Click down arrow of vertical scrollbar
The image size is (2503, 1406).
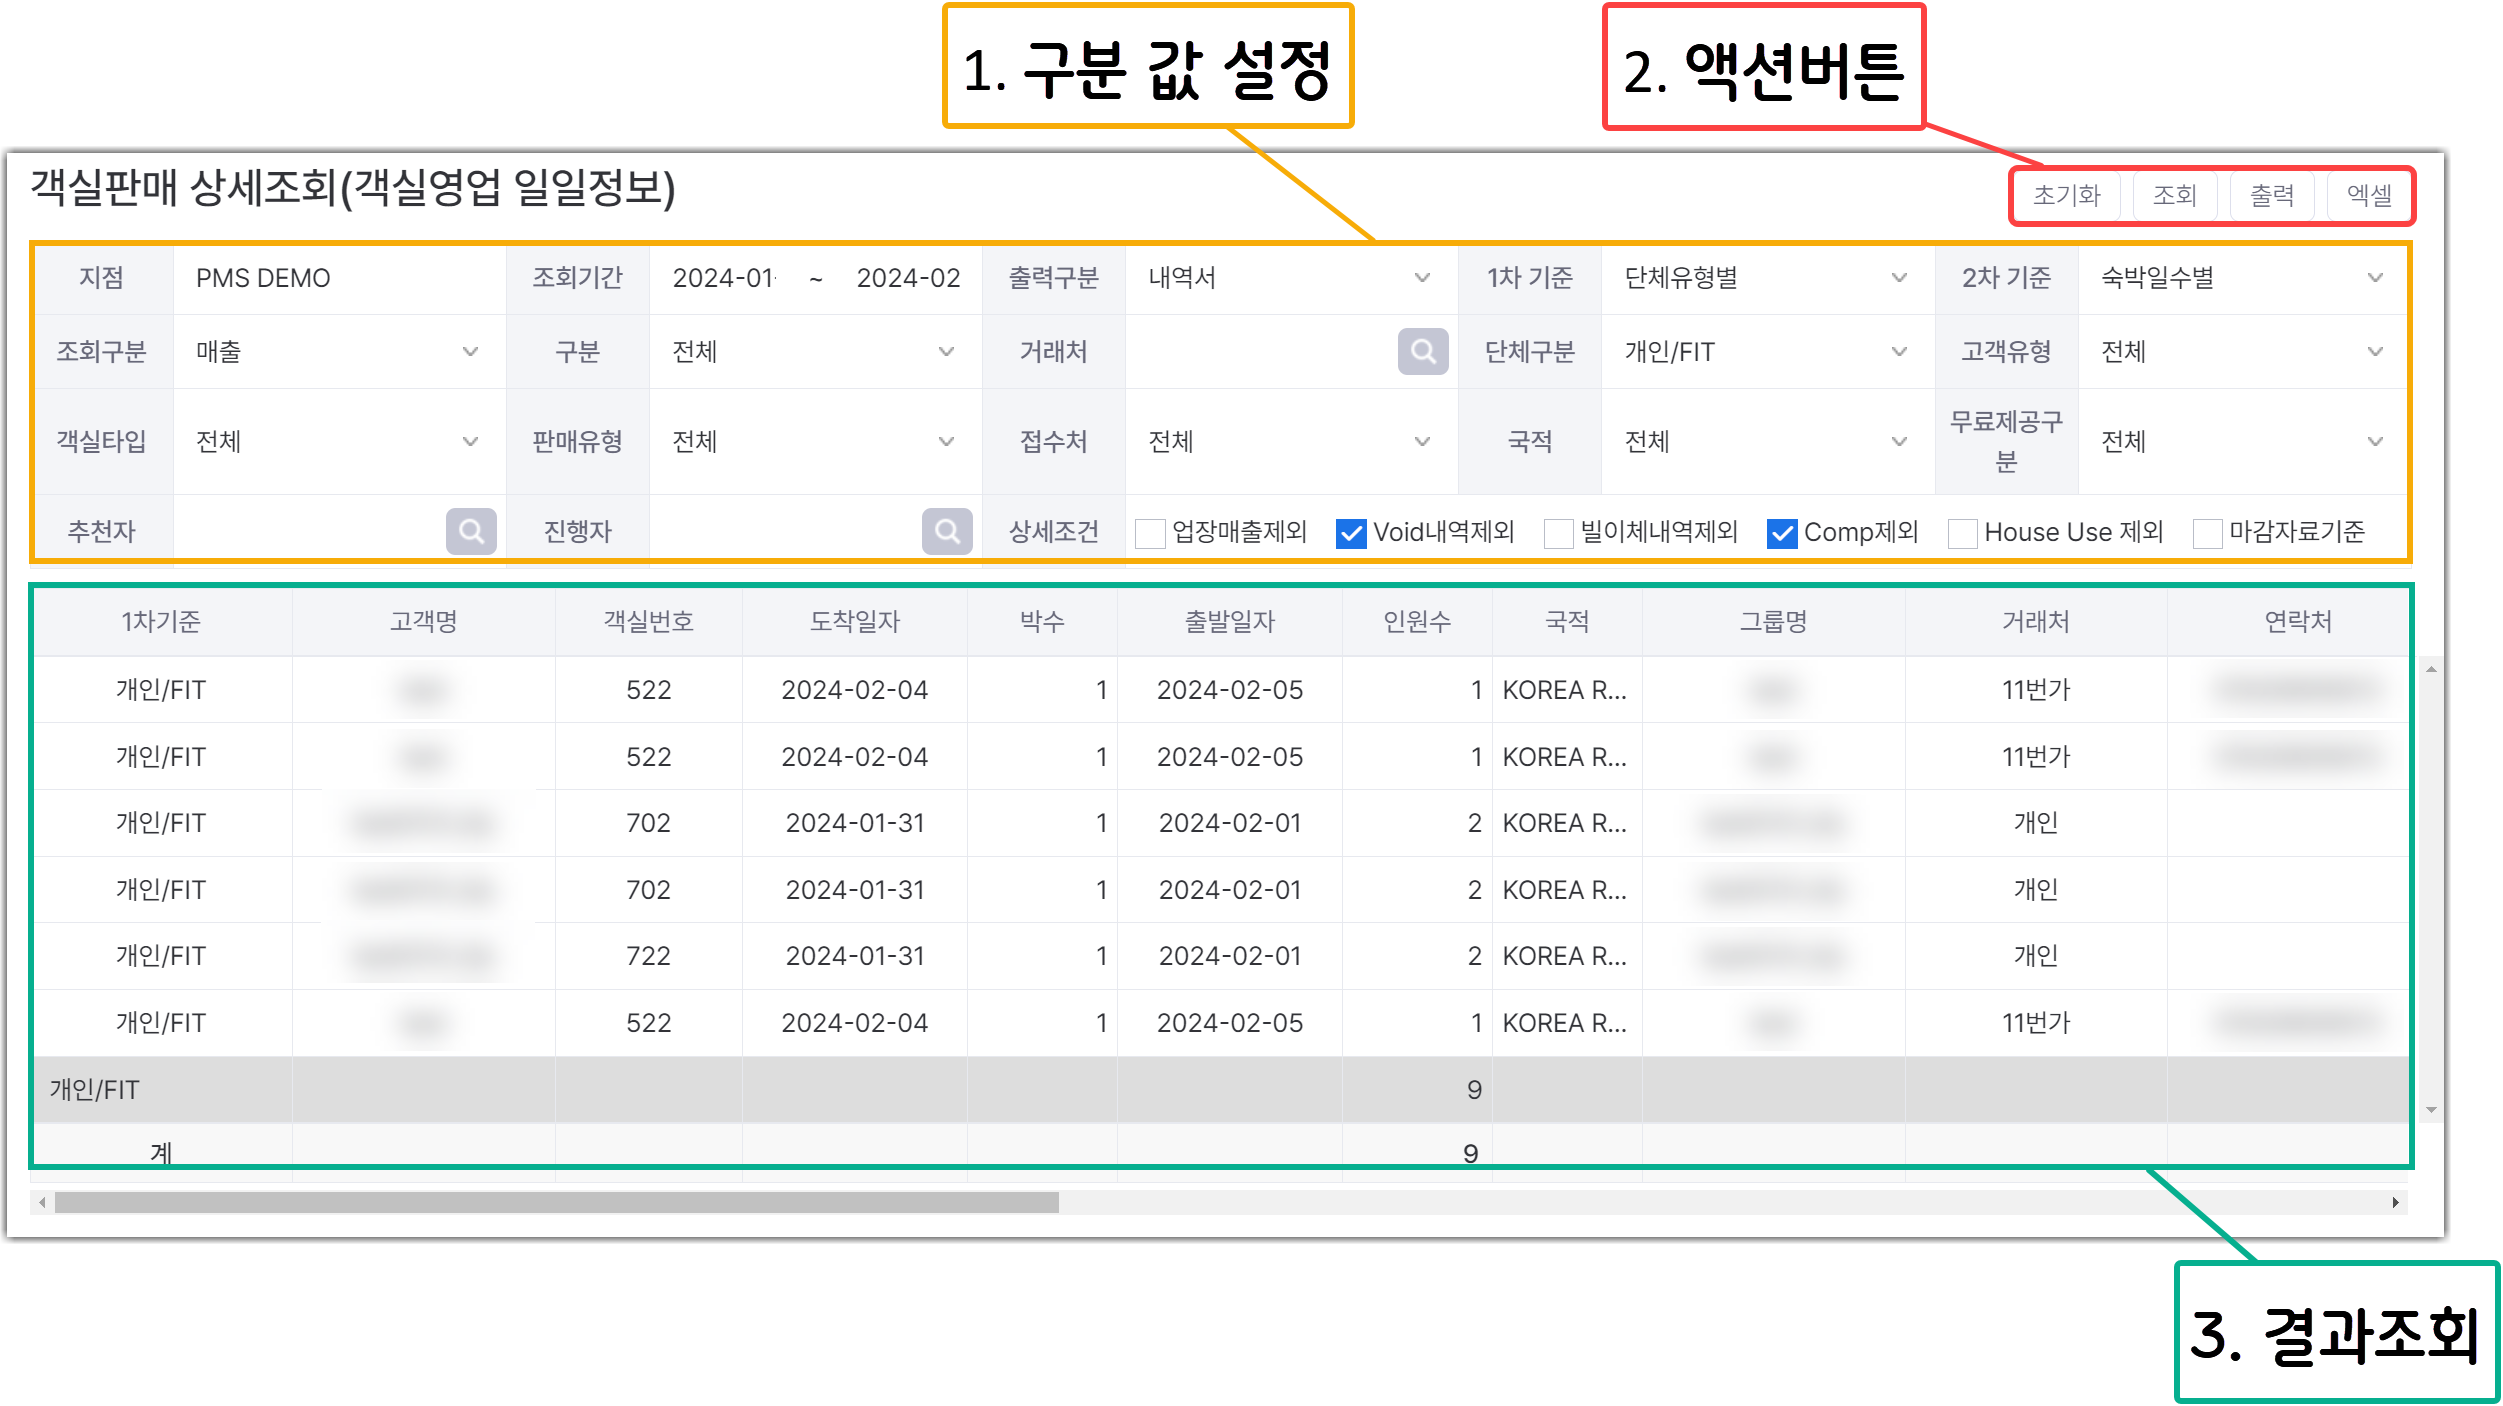(x=2431, y=1110)
